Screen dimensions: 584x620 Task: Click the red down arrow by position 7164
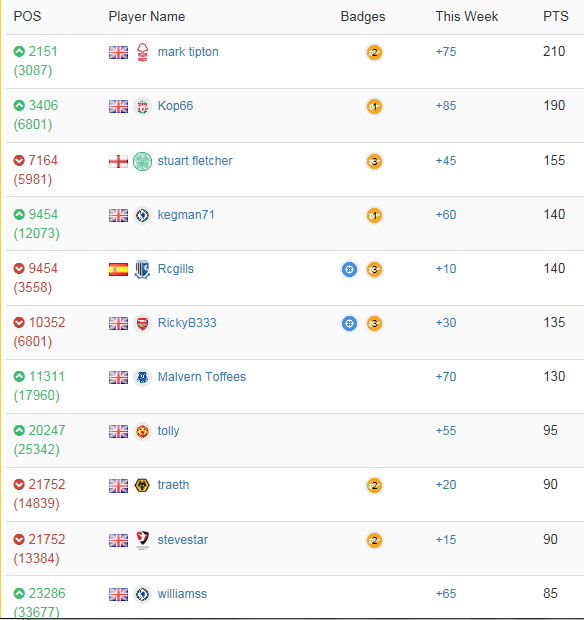coord(19,161)
